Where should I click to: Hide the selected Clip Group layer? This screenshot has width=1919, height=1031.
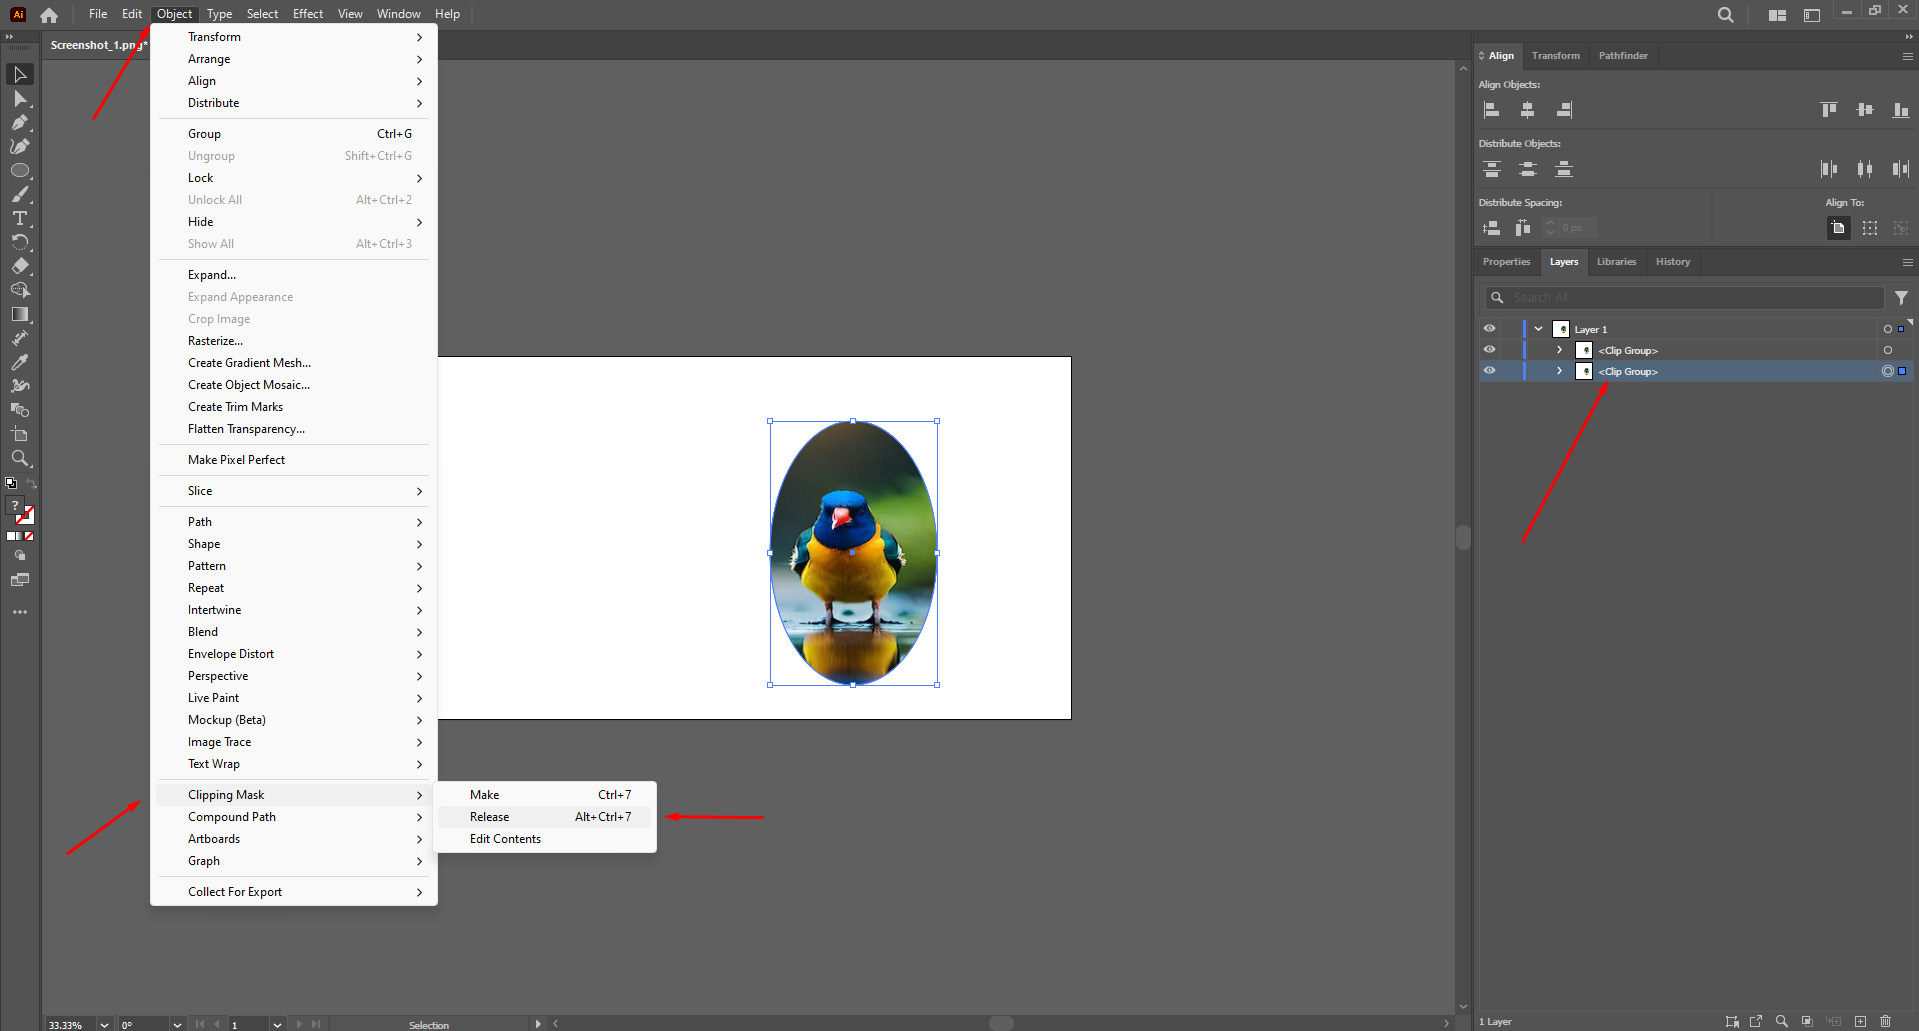point(1489,371)
